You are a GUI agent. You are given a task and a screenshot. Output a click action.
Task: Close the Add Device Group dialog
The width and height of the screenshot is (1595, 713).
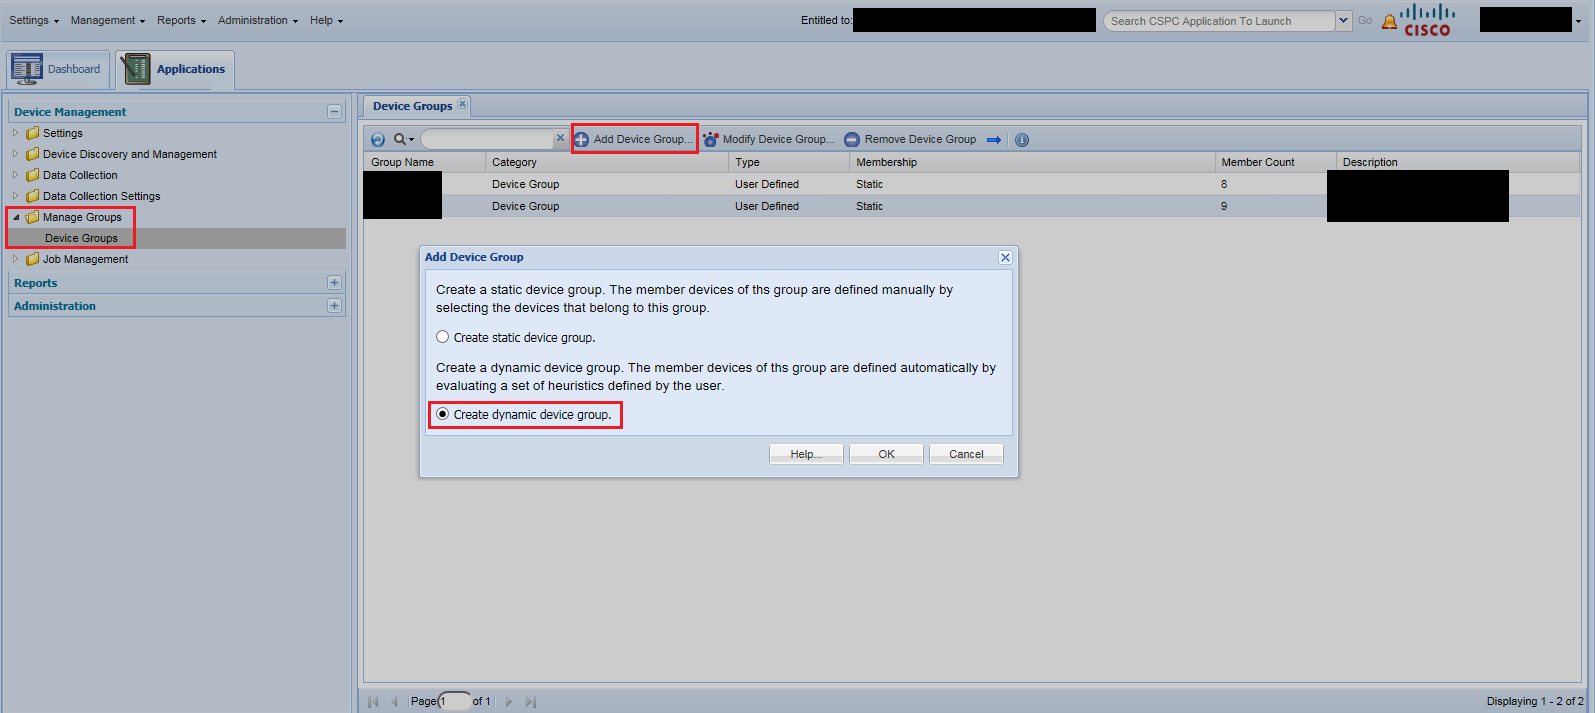point(1005,258)
